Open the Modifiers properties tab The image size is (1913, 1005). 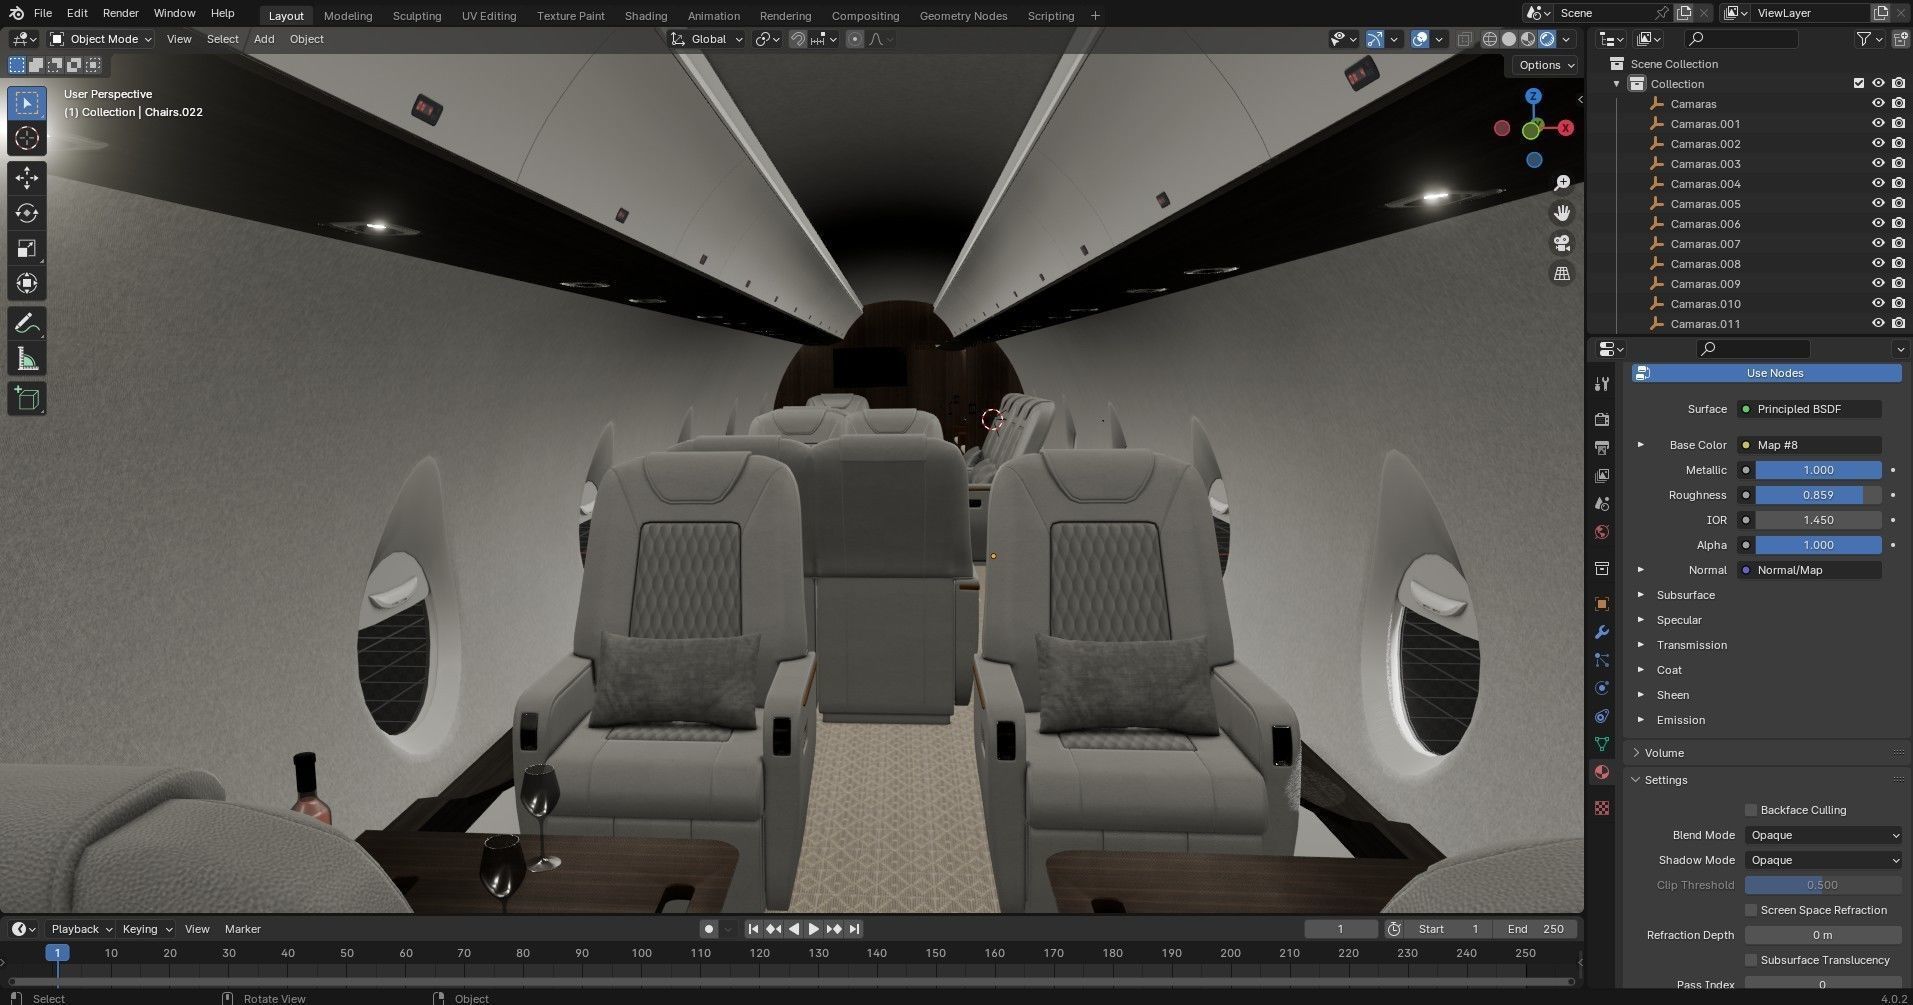[1602, 632]
